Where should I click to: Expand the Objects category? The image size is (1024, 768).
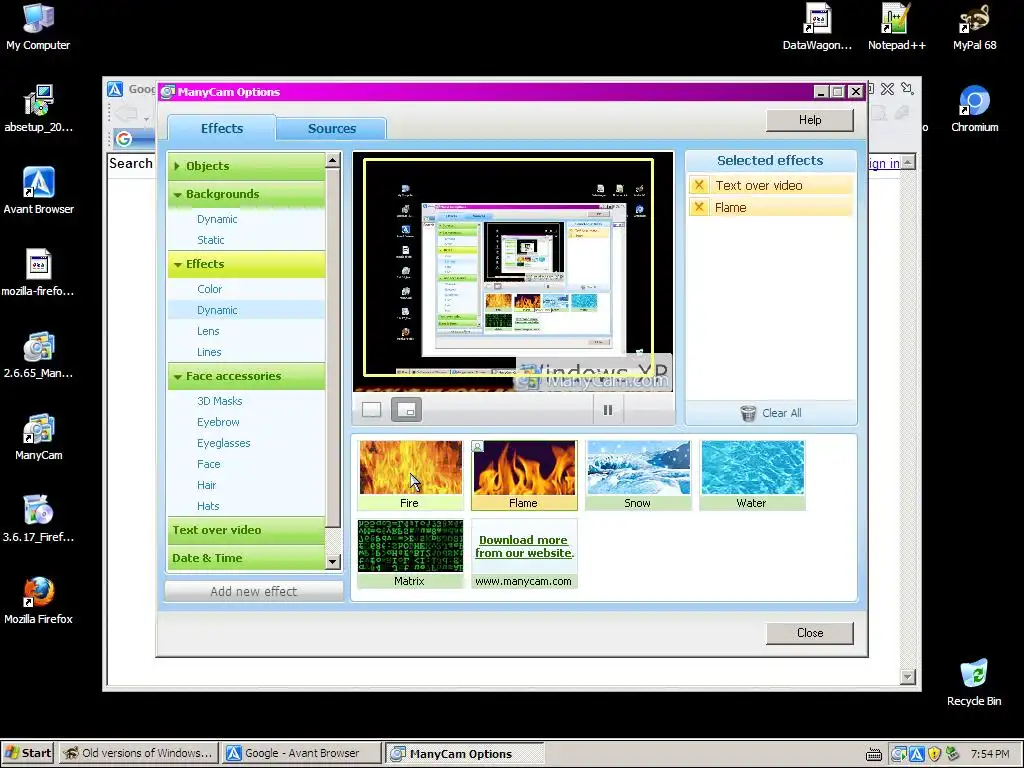coord(246,166)
